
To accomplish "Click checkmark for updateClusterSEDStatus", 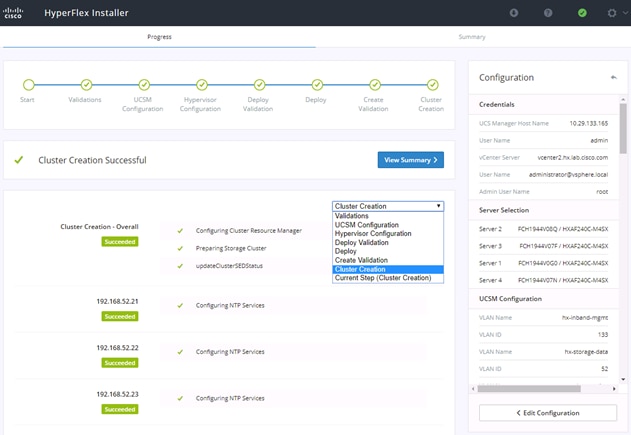I will pos(180,266).
